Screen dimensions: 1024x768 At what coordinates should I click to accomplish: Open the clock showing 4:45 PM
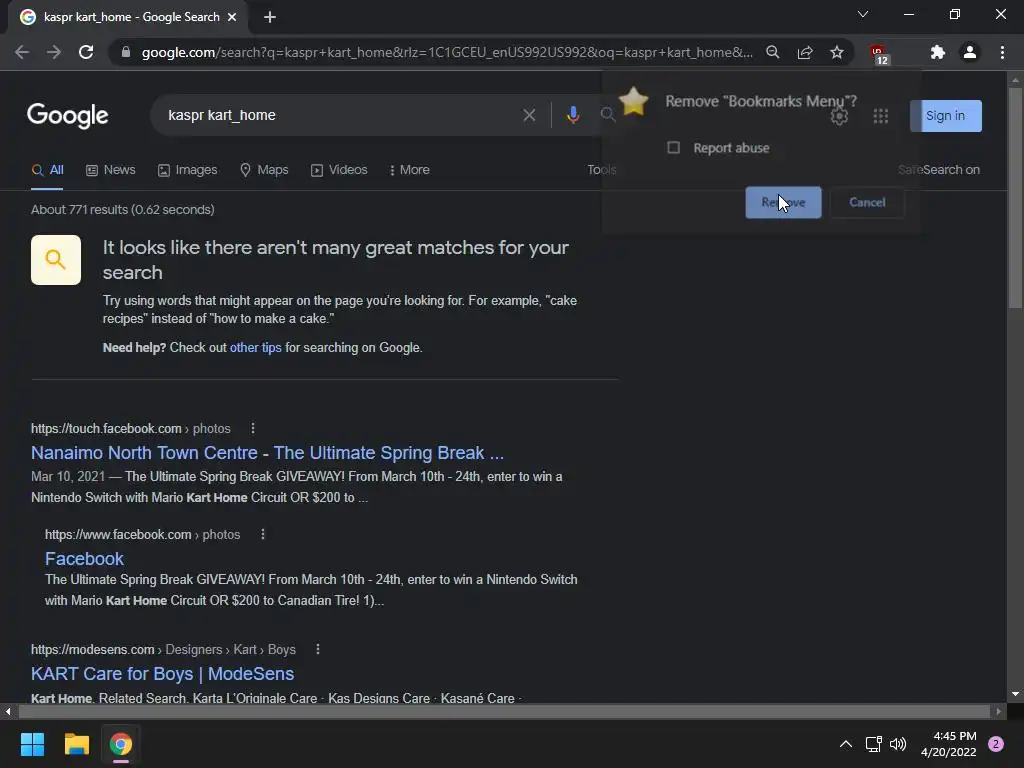click(x=949, y=744)
